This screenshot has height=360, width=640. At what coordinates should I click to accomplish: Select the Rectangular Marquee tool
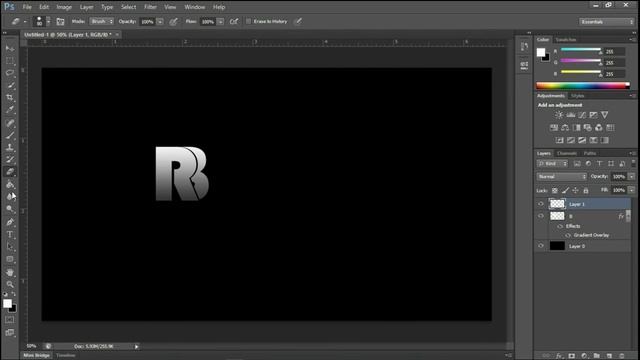[x=10, y=61]
